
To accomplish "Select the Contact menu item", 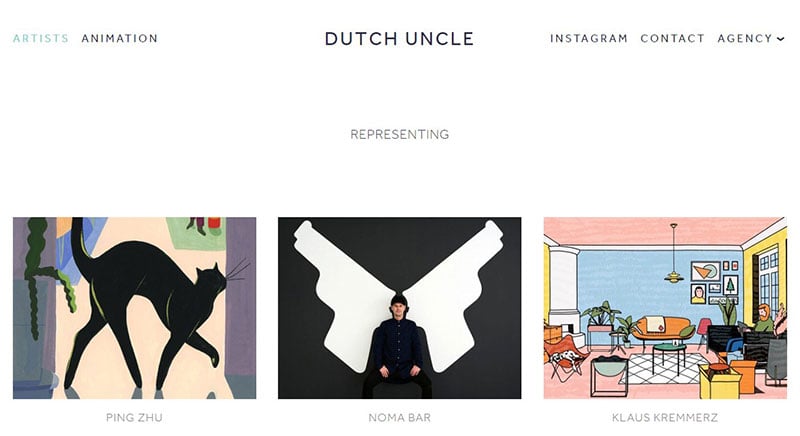I will pyautogui.click(x=672, y=38).
